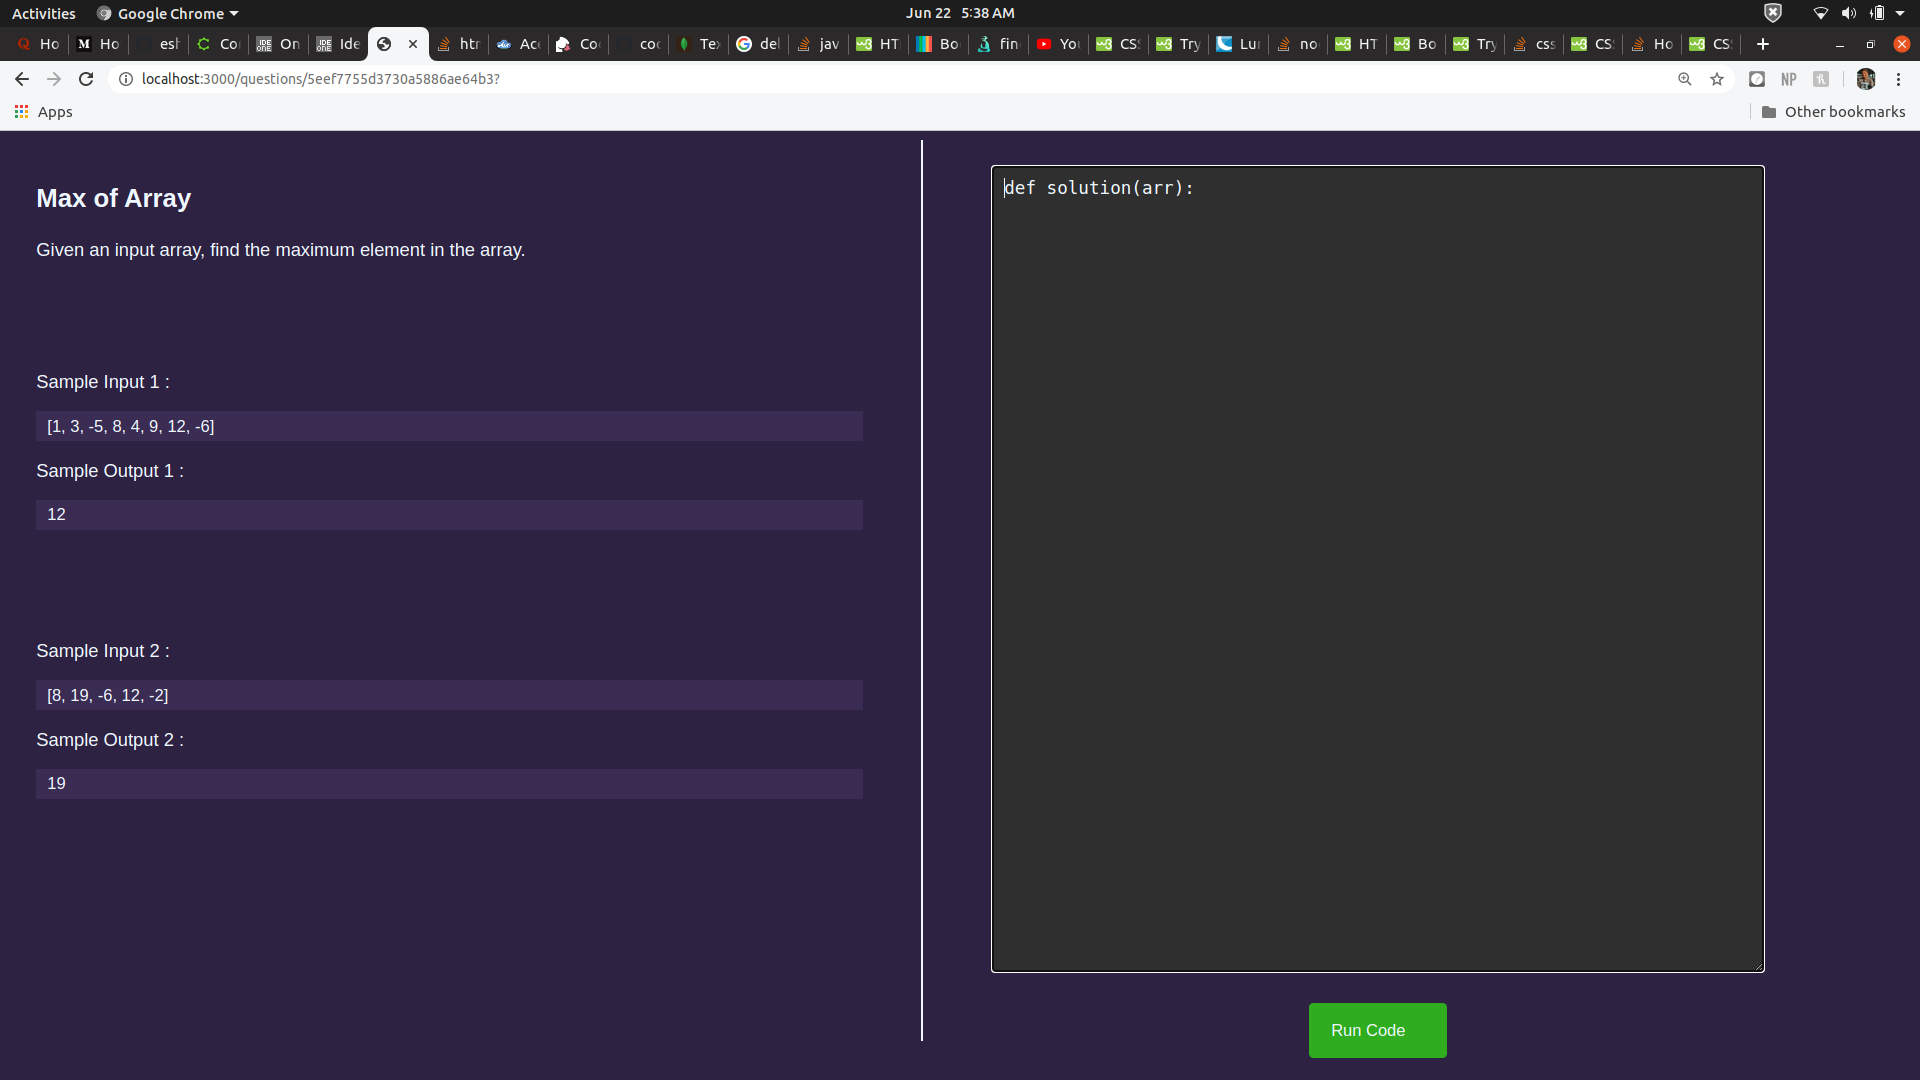Open the zoom magnifier in the address bar
1920x1080 pixels.
pyautogui.click(x=1685, y=79)
